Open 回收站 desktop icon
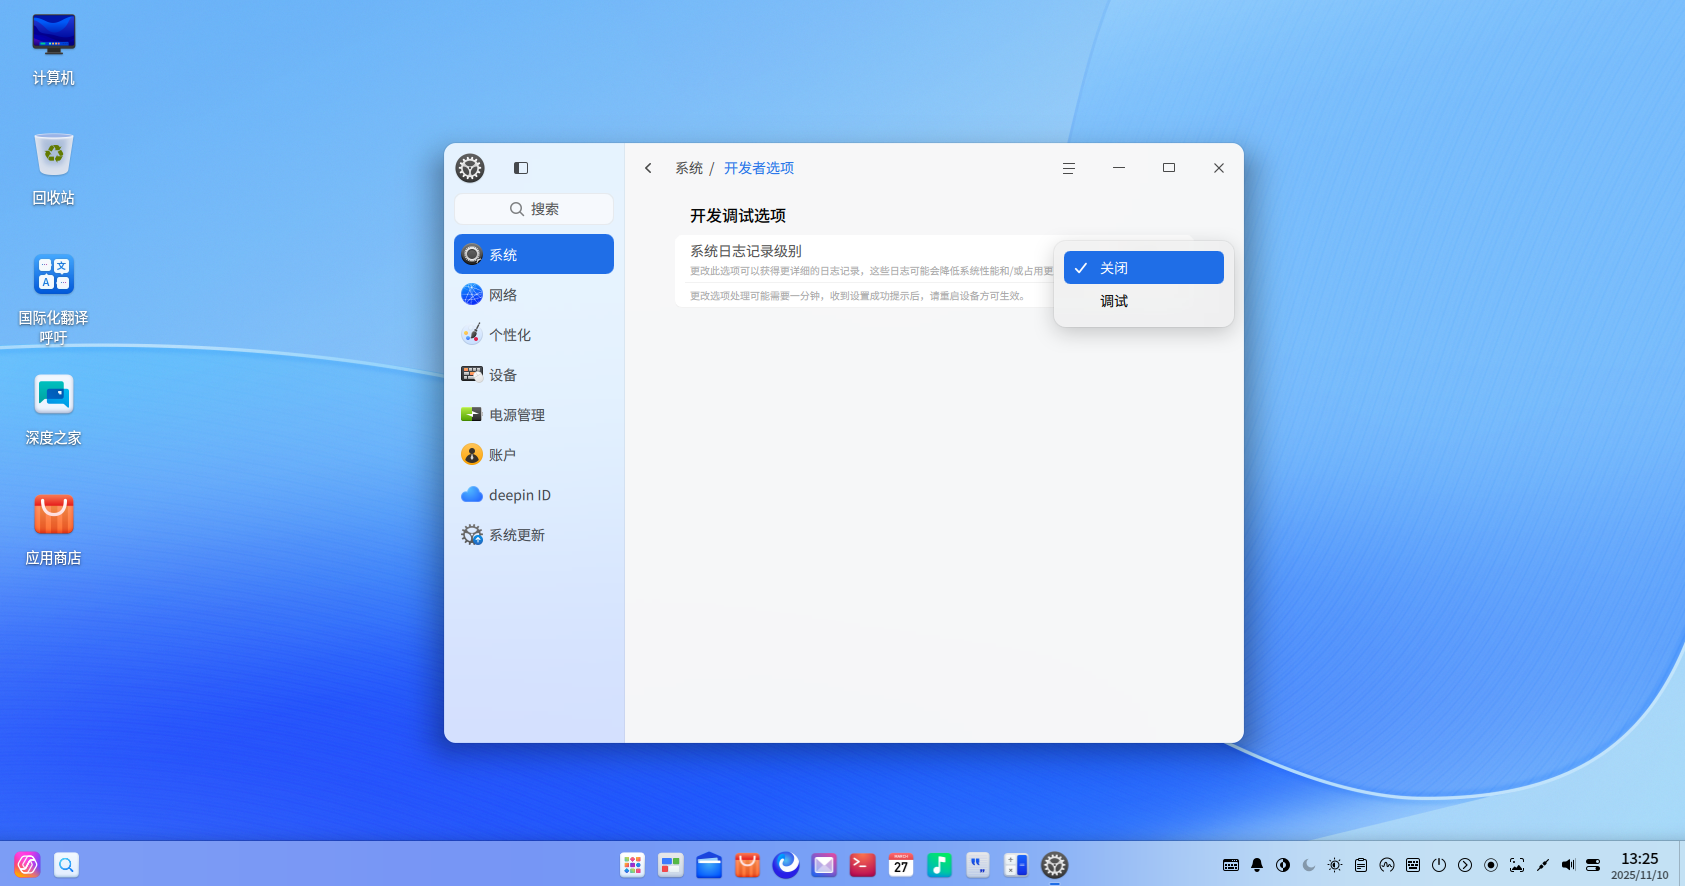 [x=54, y=168]
